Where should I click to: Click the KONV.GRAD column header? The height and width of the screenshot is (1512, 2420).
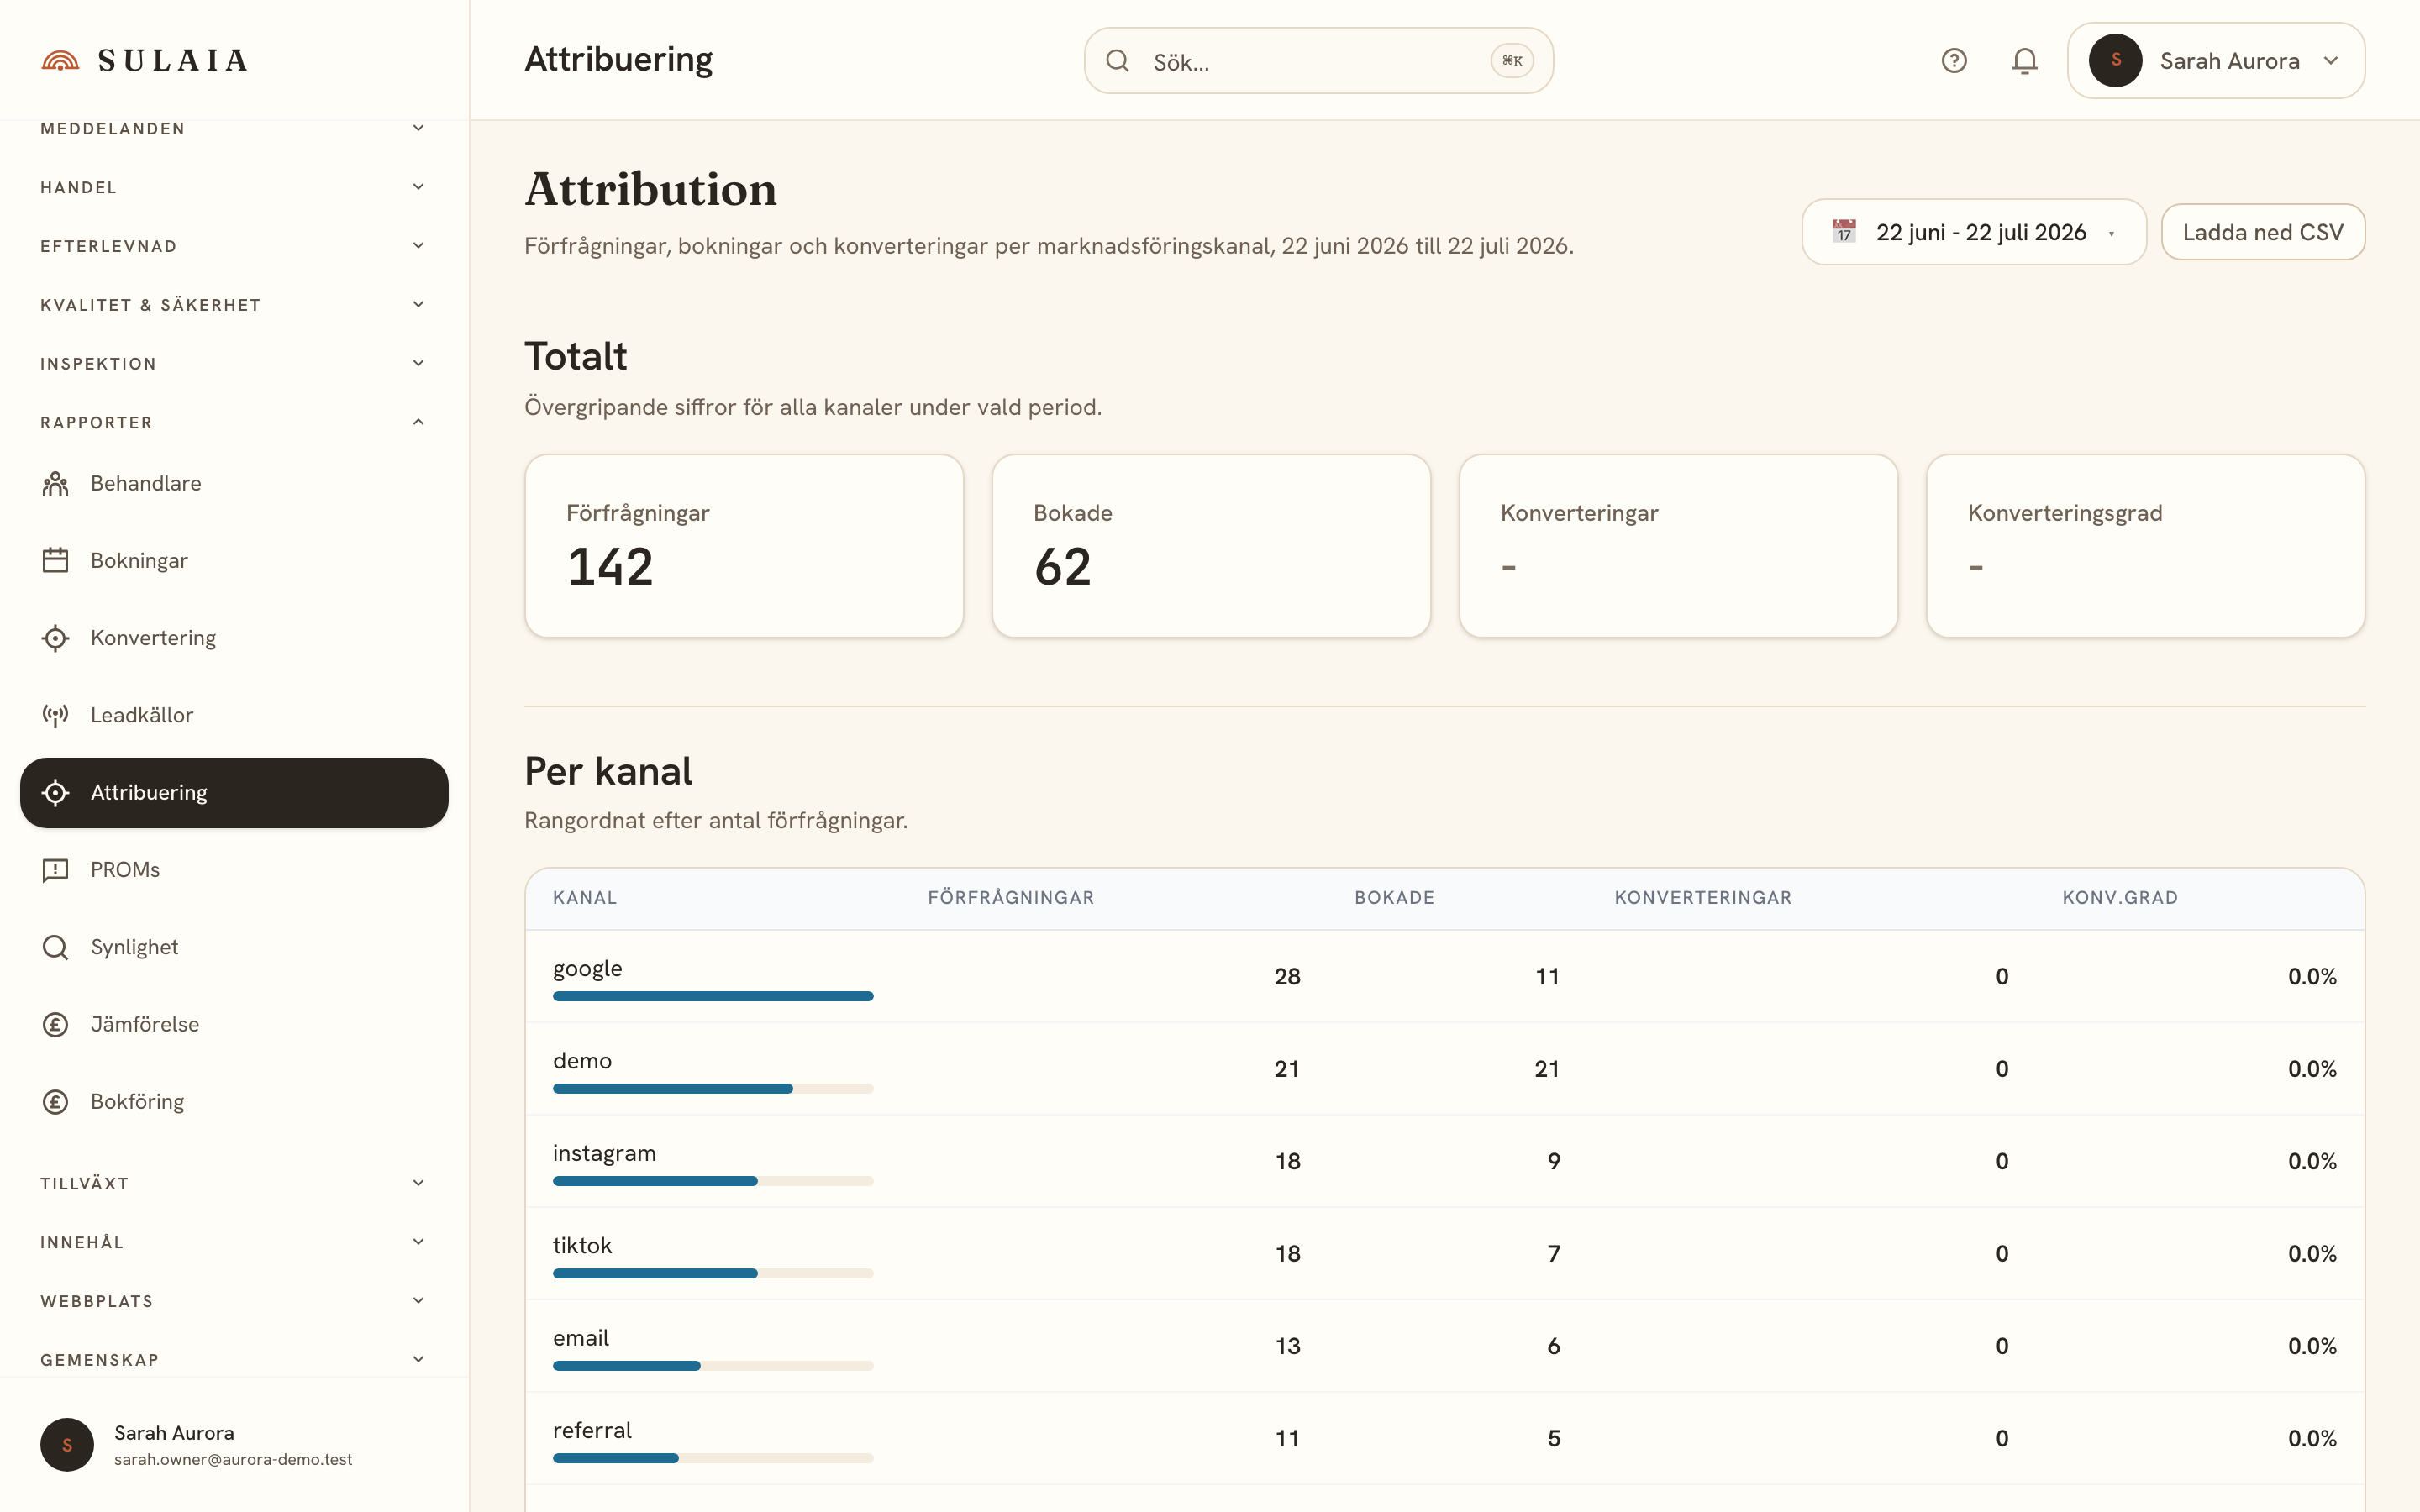pos(2120,898)
